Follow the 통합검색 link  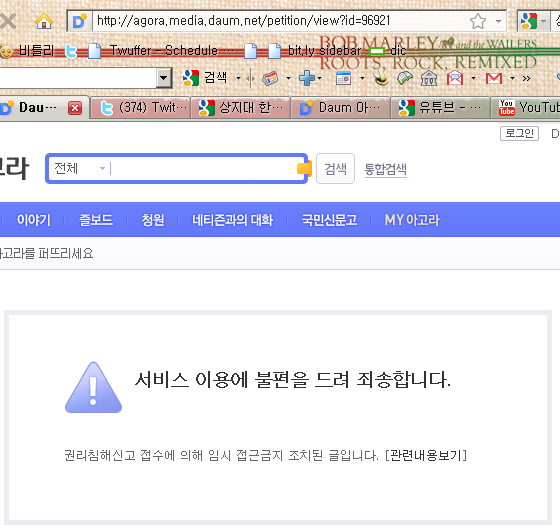[386, 169]
